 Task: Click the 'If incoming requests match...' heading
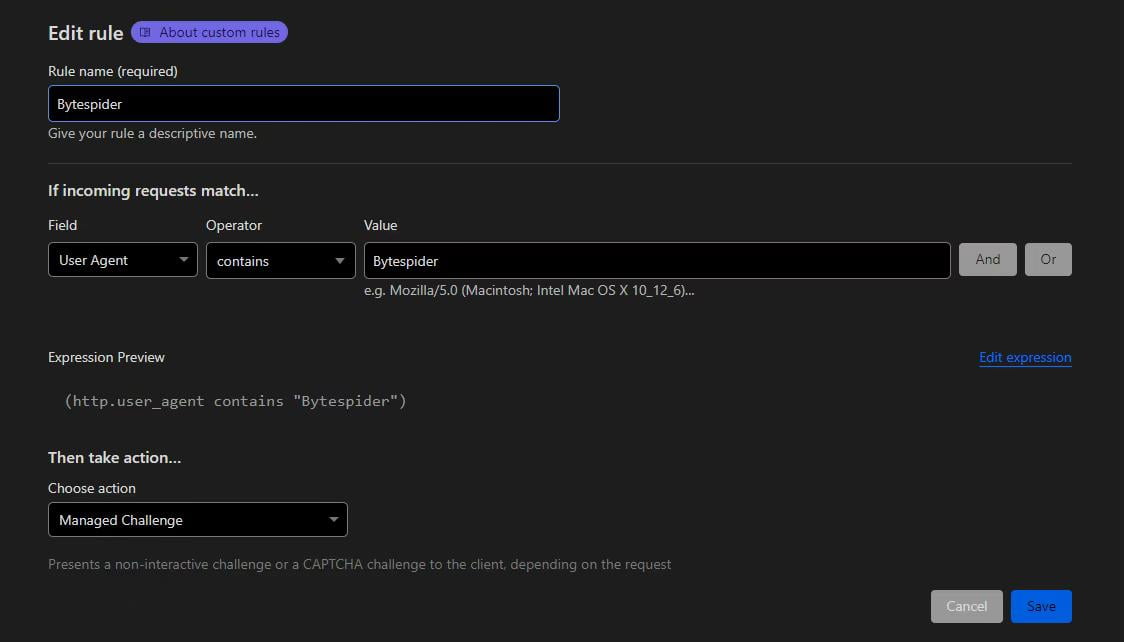pos(153,191)
